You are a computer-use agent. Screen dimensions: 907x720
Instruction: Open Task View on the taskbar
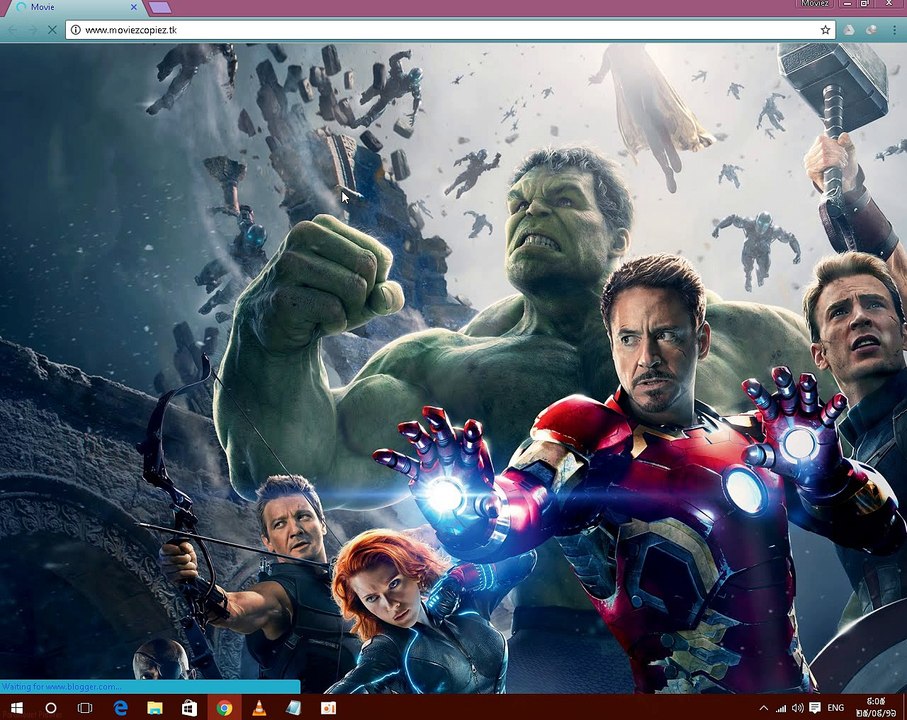[x=85, y=708]
